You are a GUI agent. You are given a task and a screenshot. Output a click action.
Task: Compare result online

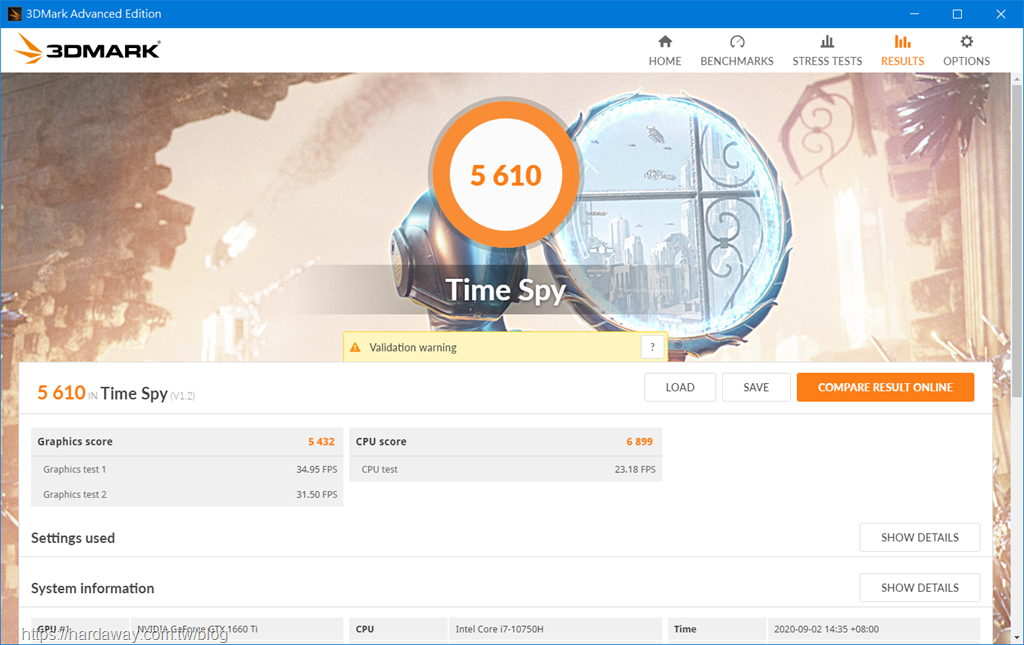coord(885,387)
